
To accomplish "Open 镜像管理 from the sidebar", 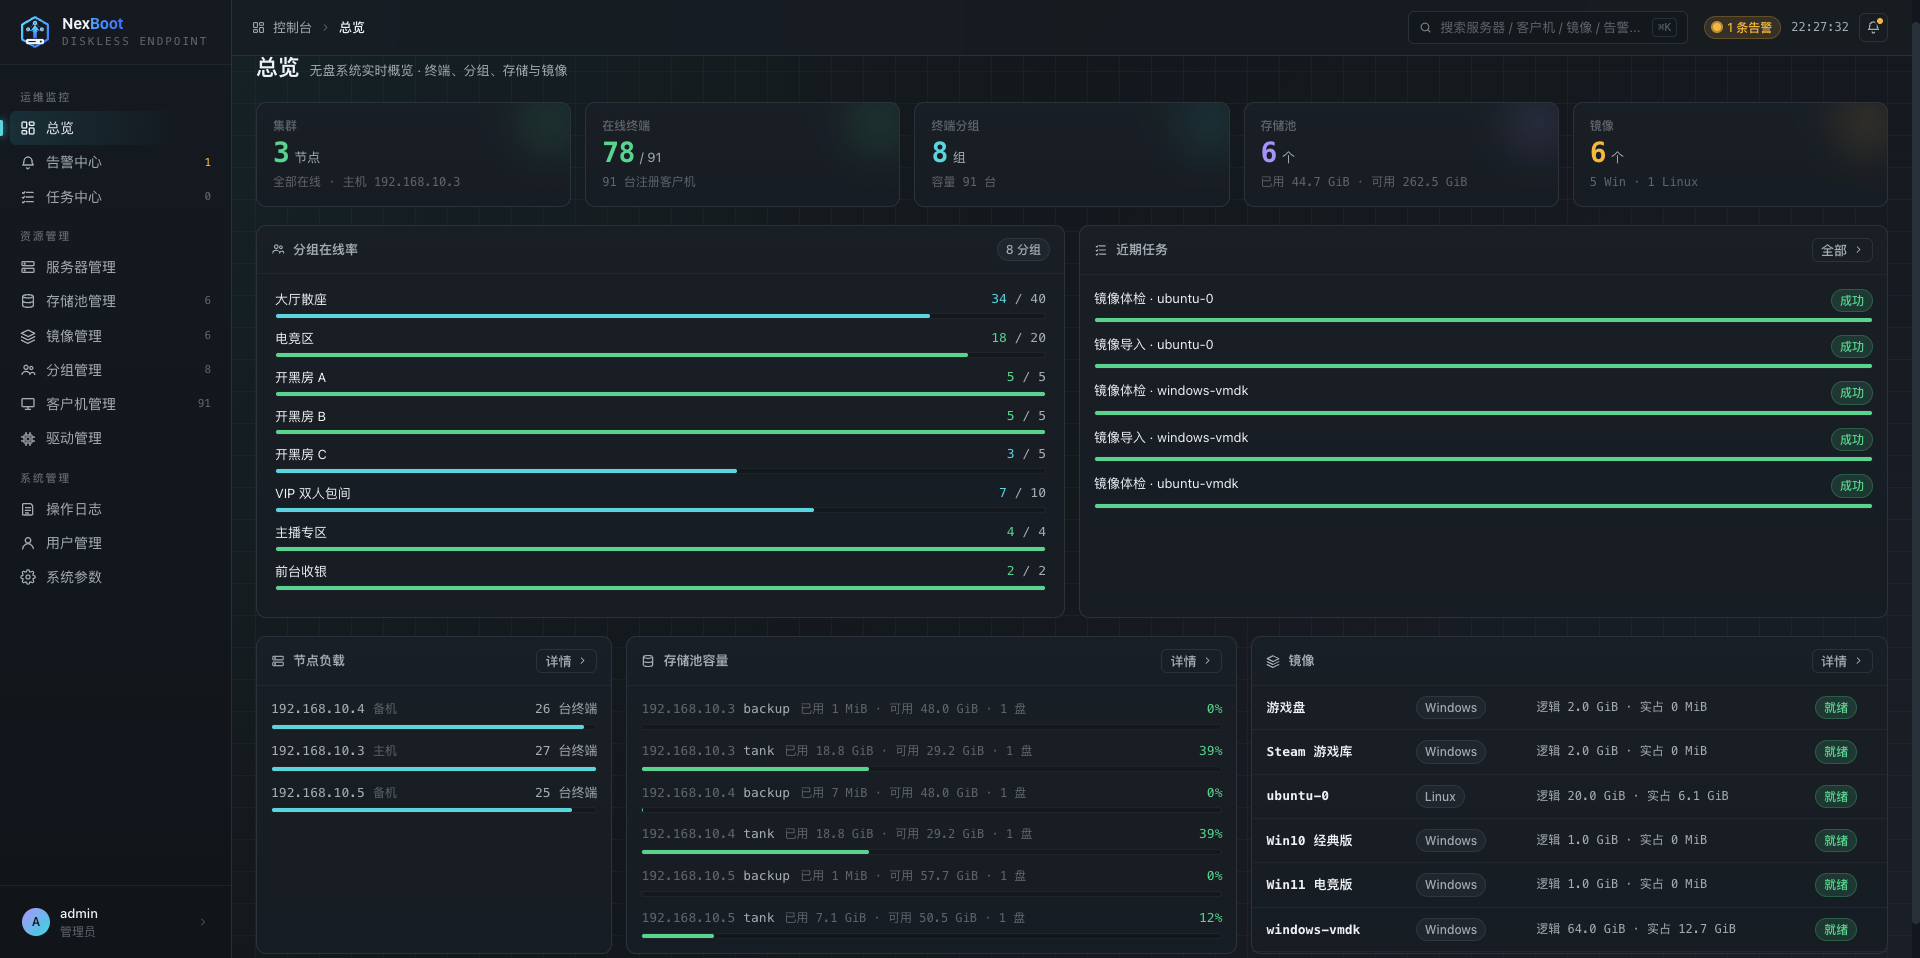I will [115, 336].
